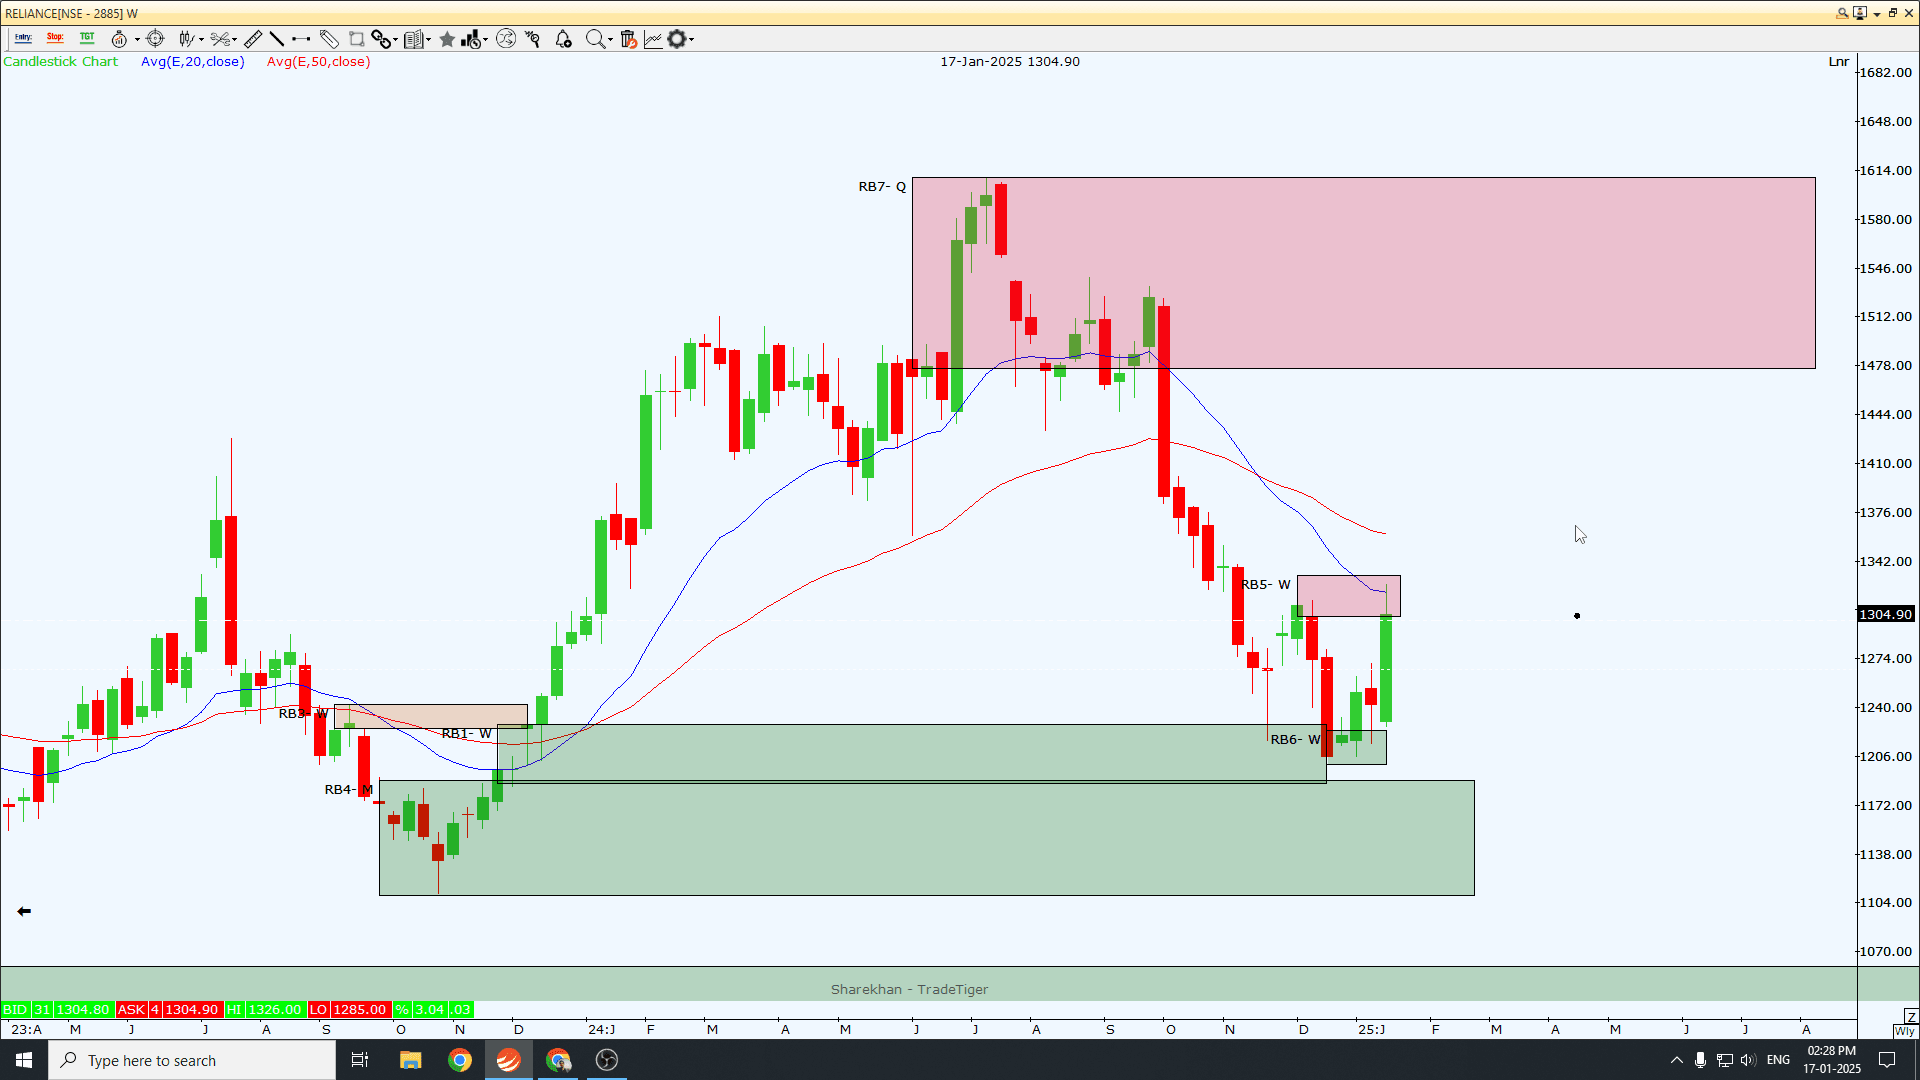The width and height of the screenshot is (1920, 1080).
Task: Click the magnifier zoom tool
Action: point(595,39)
